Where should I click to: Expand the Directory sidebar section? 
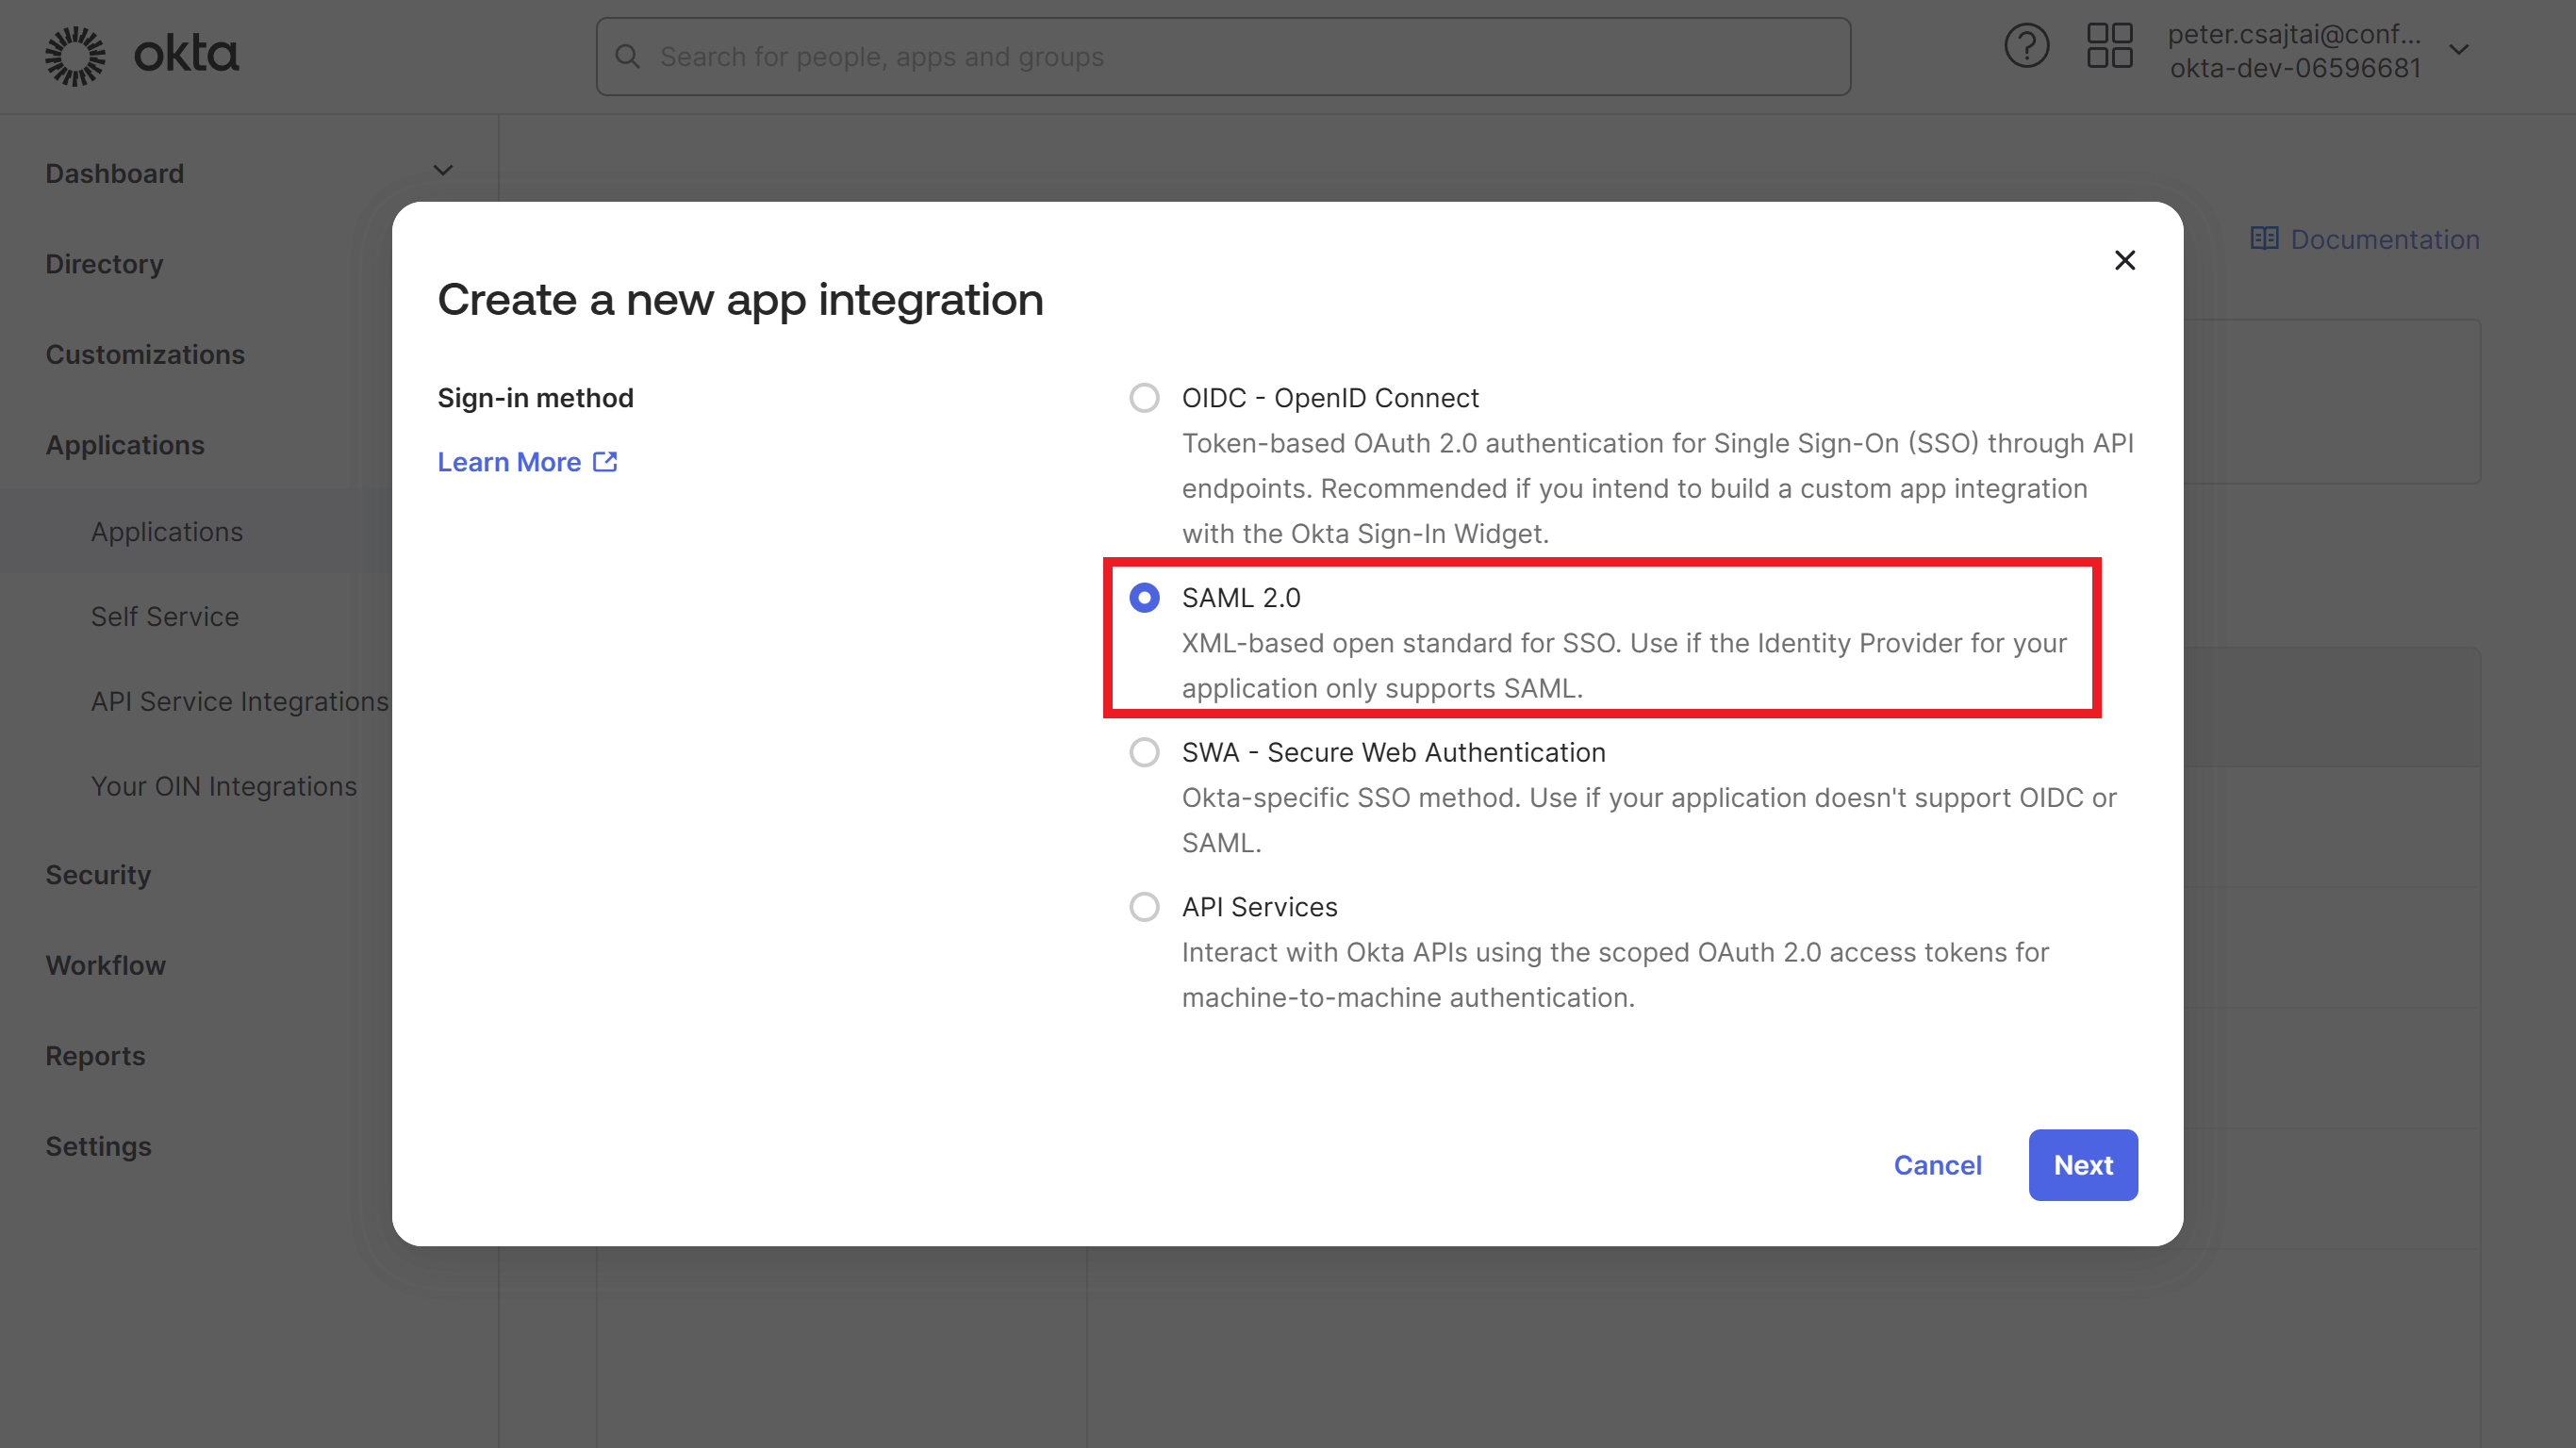click(x=104, y=264)
